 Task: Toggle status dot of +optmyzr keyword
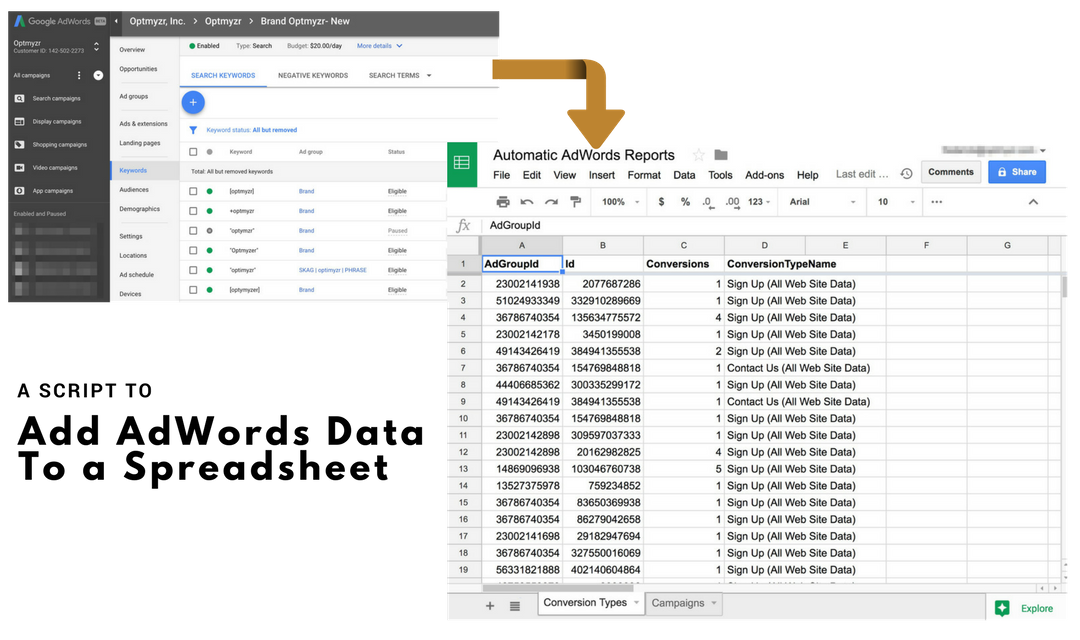(x=209, y=211)
